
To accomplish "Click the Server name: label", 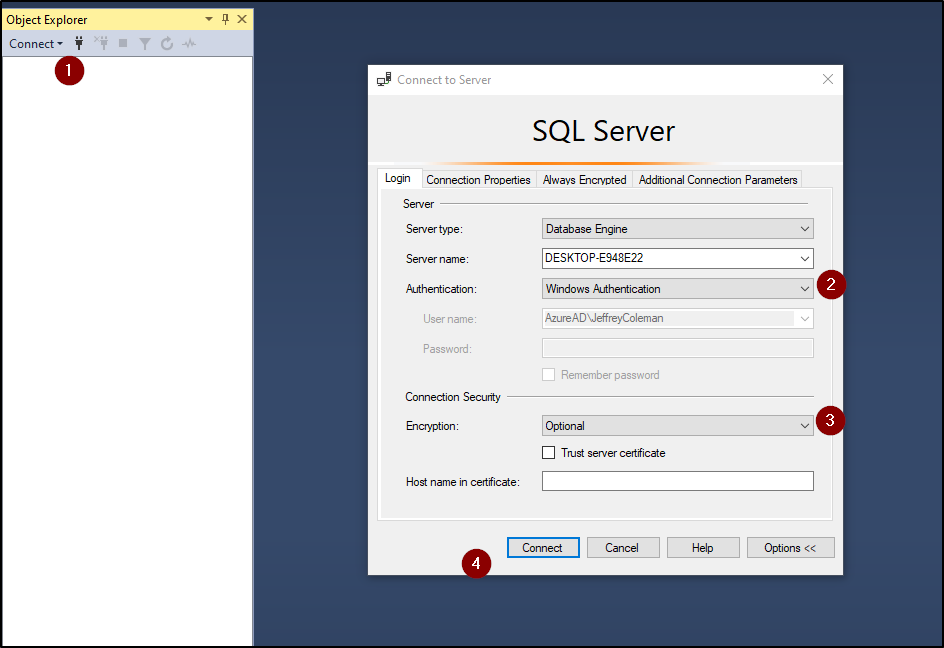I will click(x=437, y=259).
